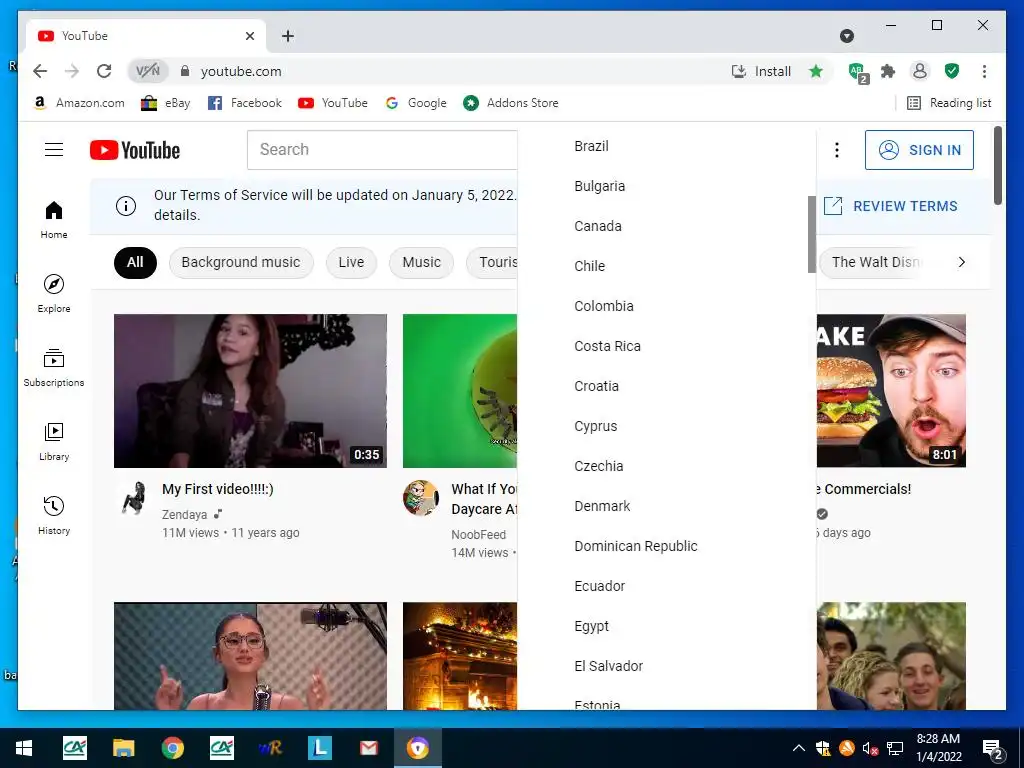1024x768 pixels.
Task: Click the bookmark star icon
Action: click(x=816, y=71)
